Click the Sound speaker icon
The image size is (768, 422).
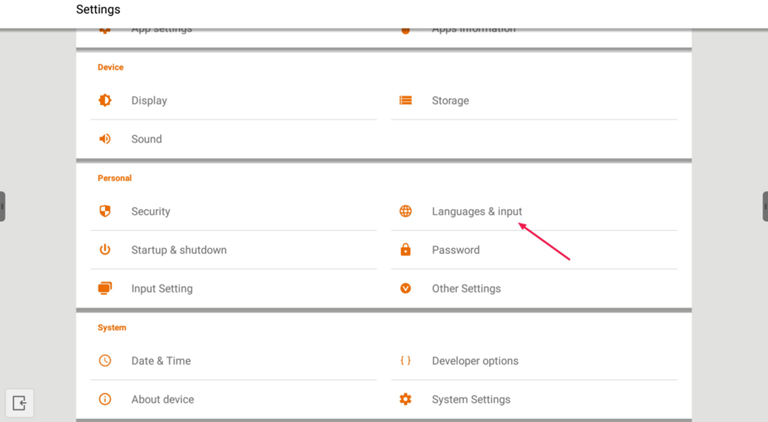(105, 139)
